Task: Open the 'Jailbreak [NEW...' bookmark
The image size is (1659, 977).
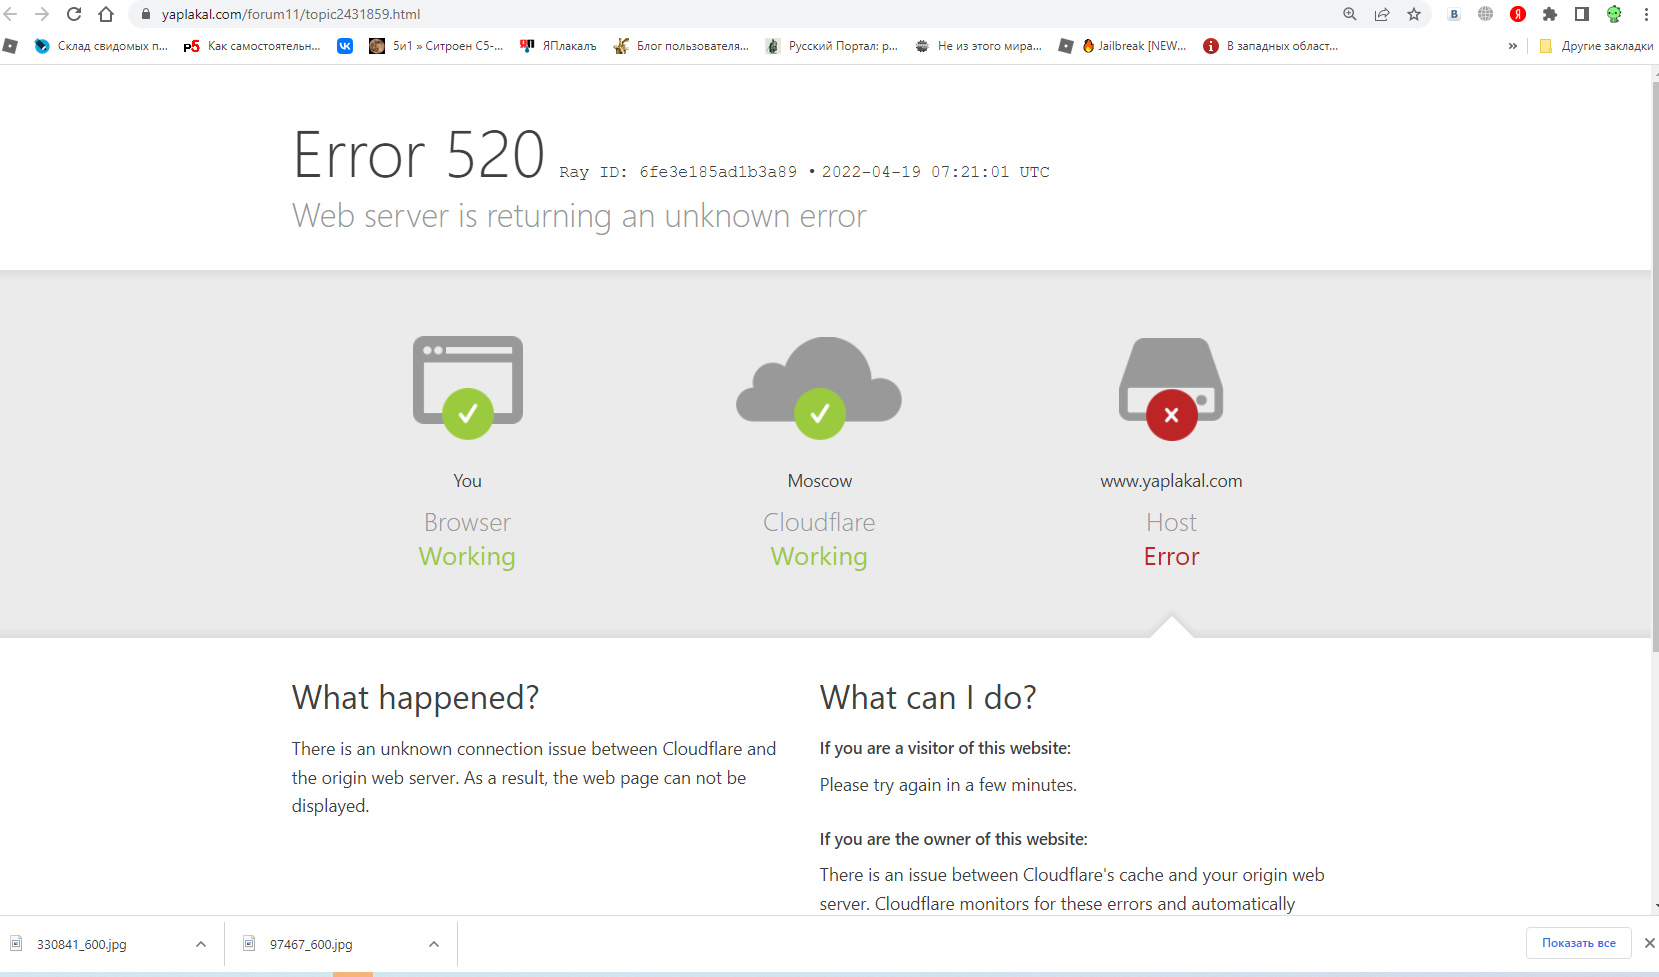Action: pos(1134,46)
